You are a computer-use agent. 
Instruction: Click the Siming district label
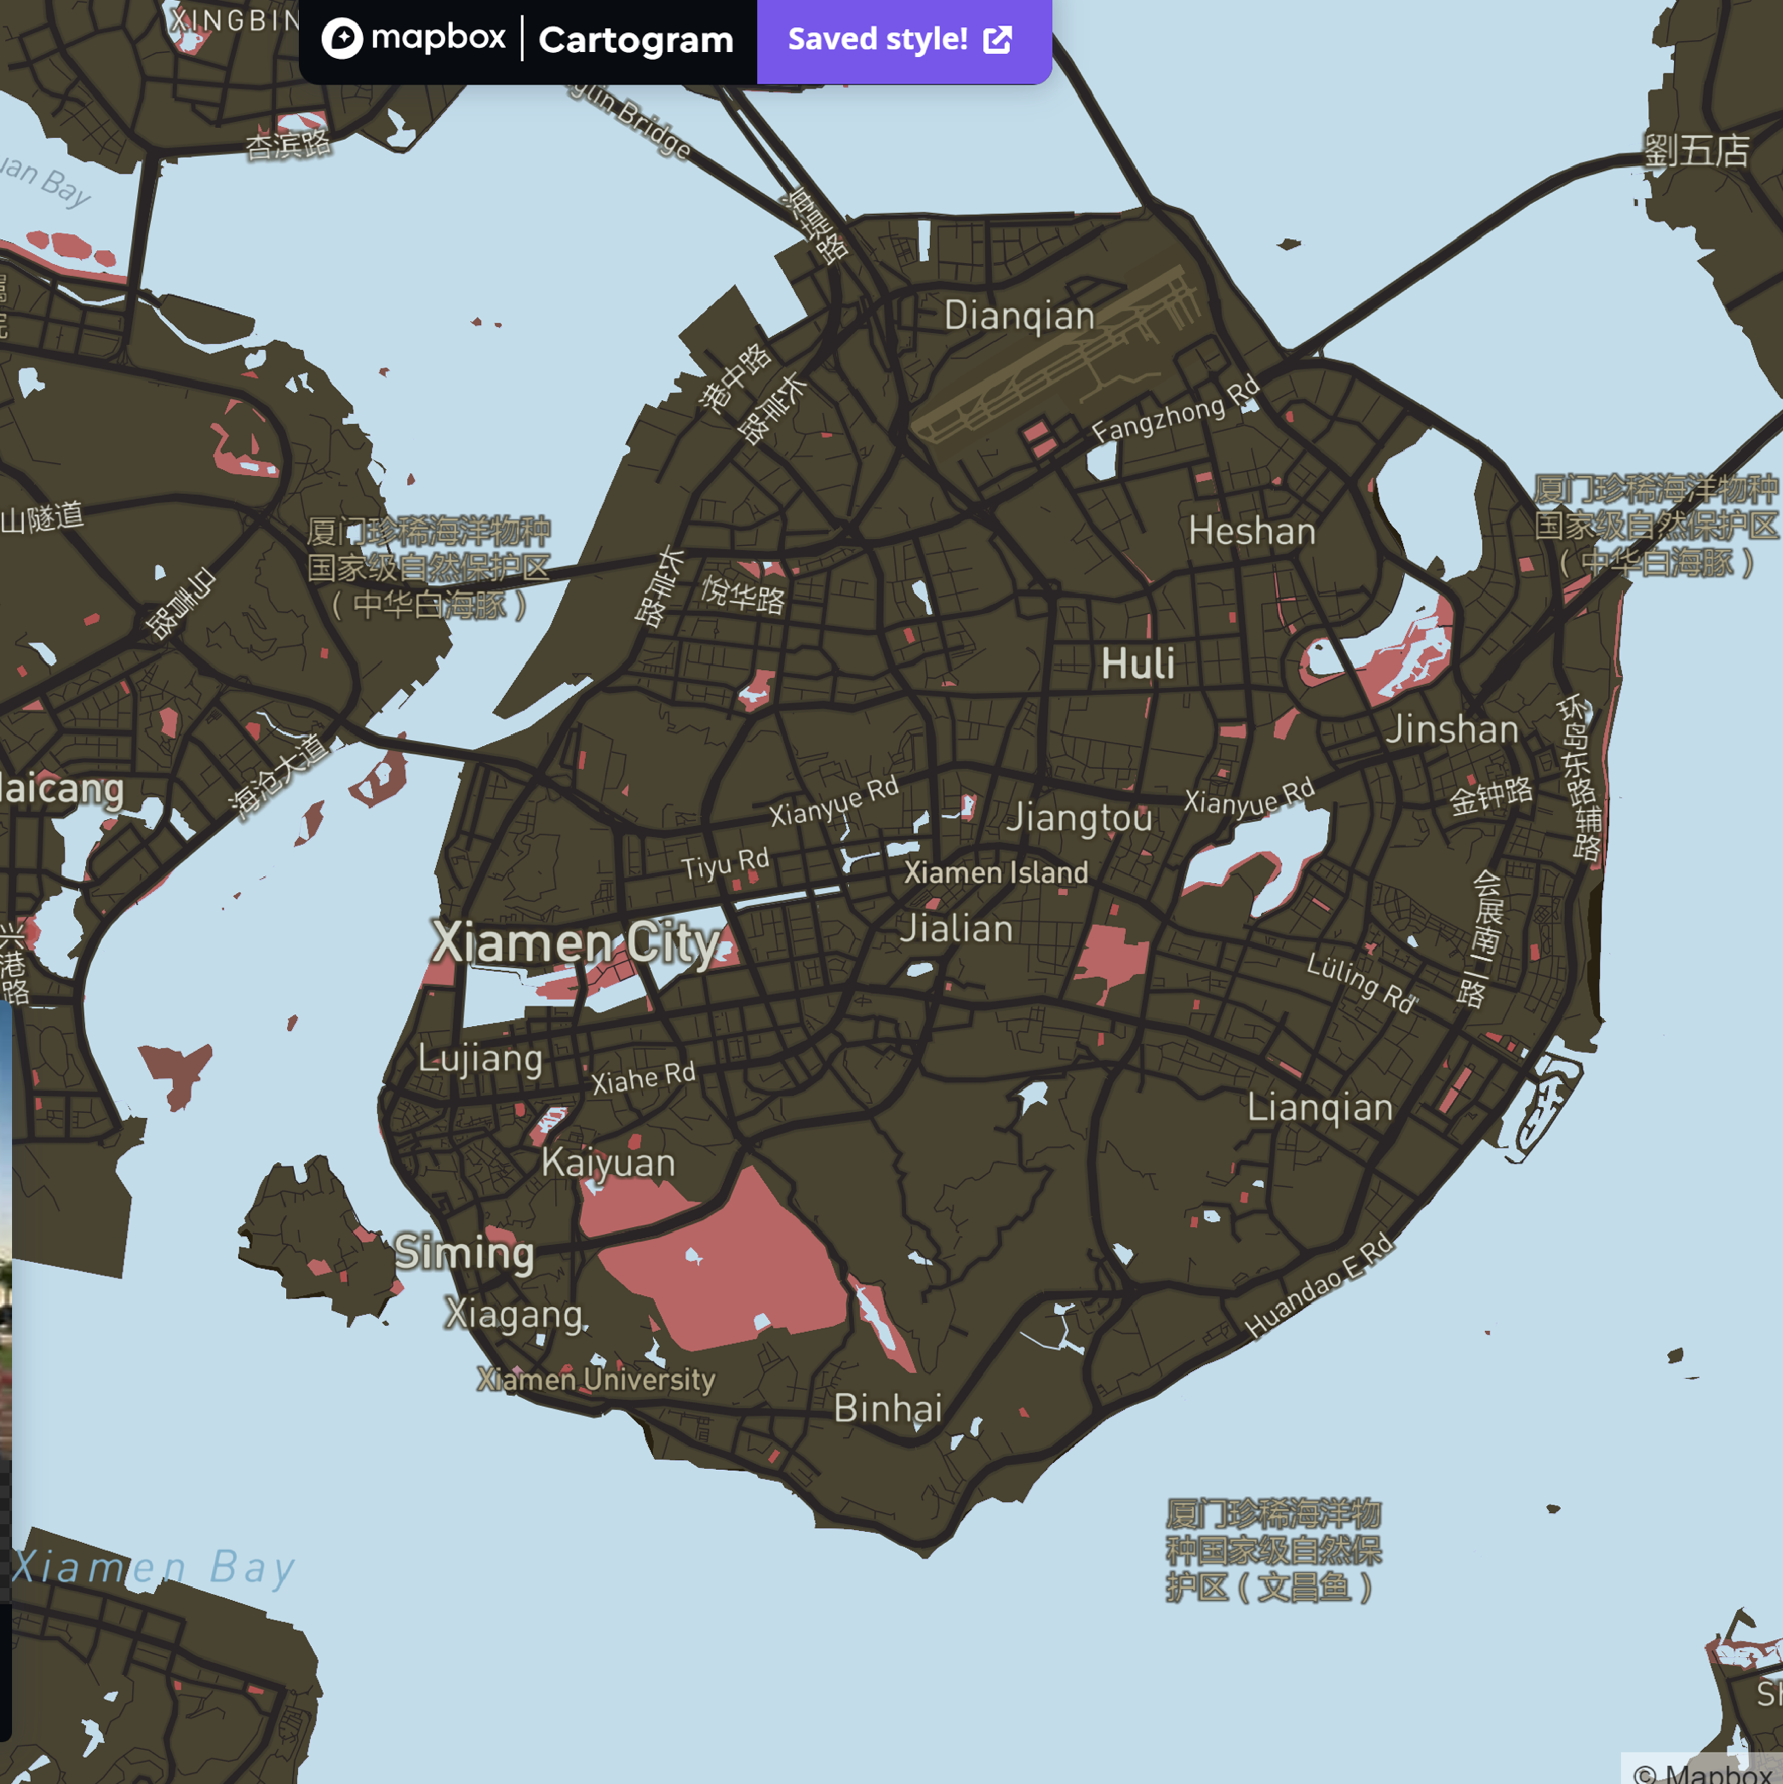pos(464,1252)
